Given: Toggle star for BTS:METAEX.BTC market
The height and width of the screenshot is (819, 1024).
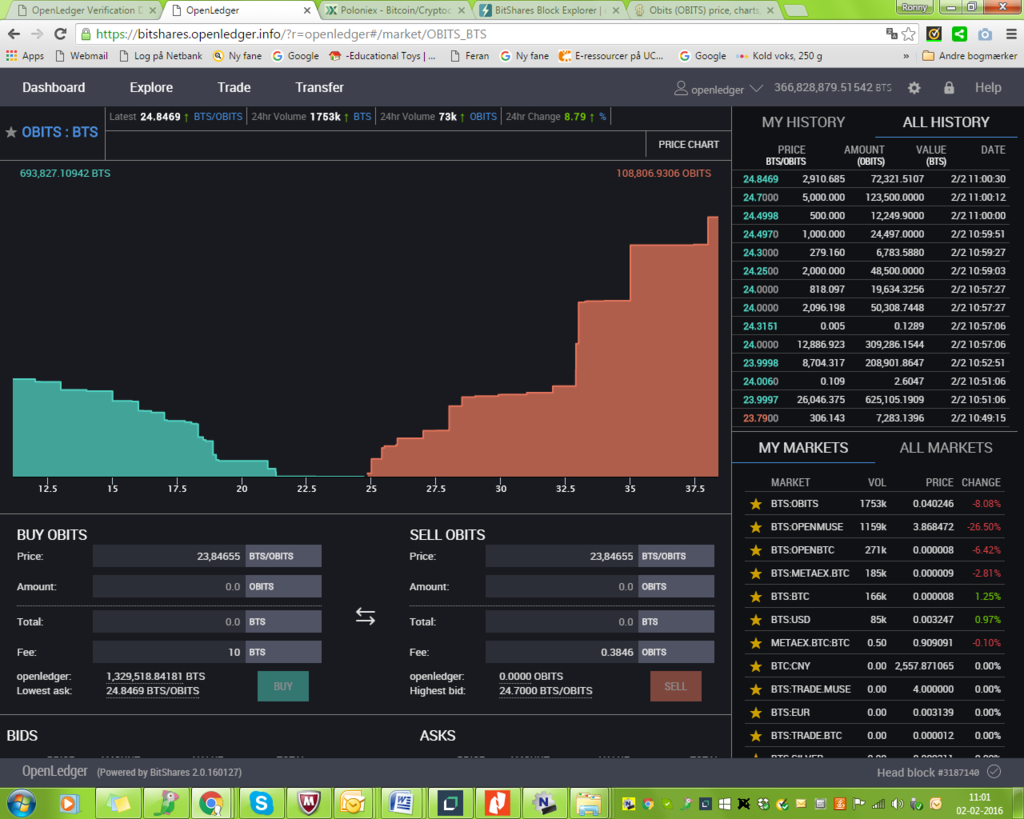Looking at the screenshot, I should [756, 573].
